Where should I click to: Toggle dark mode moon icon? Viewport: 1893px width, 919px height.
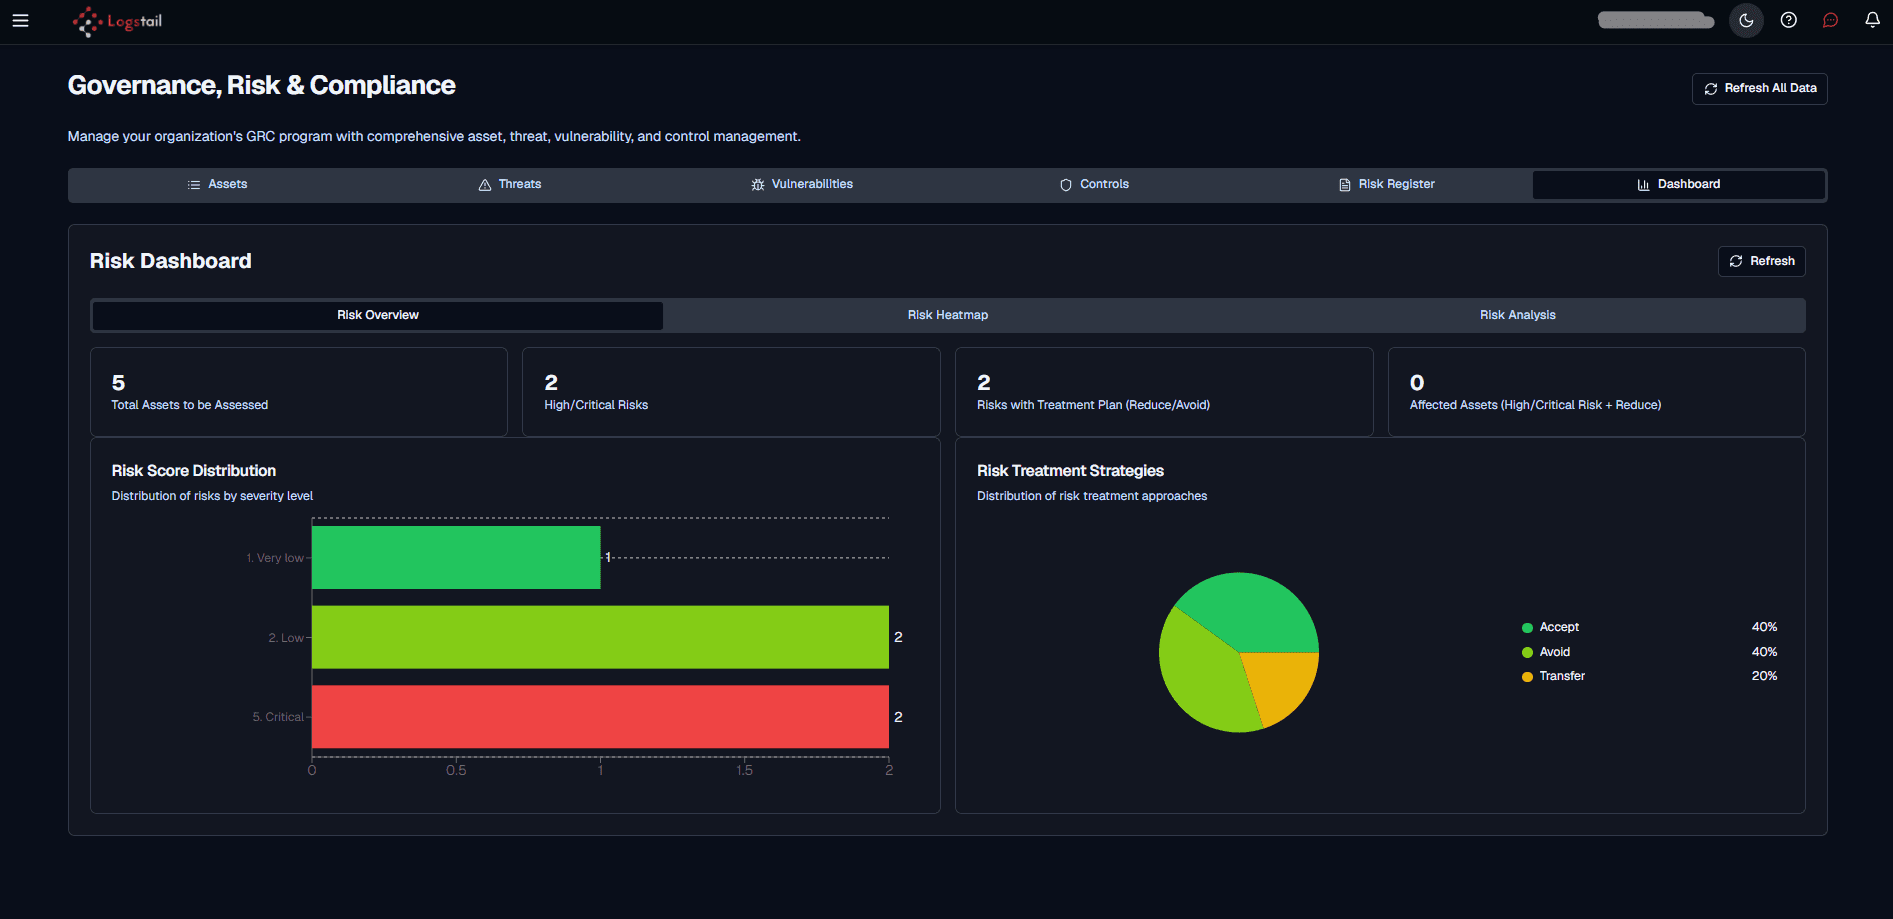[x=1746, y=21]
